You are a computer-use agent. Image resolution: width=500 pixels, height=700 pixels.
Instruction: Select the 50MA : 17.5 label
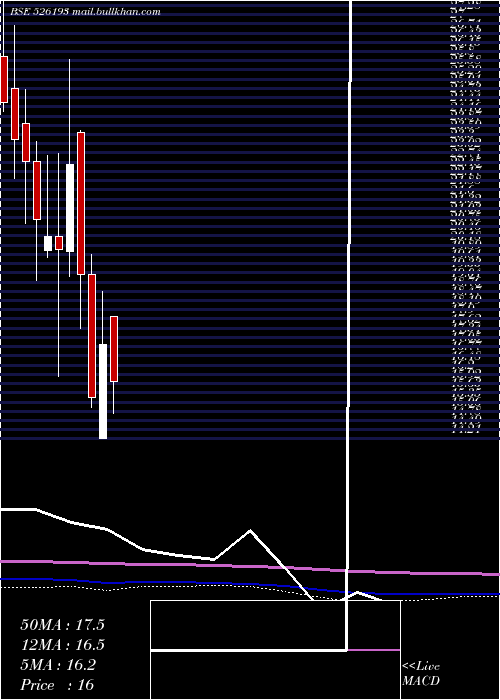[62, 625]
